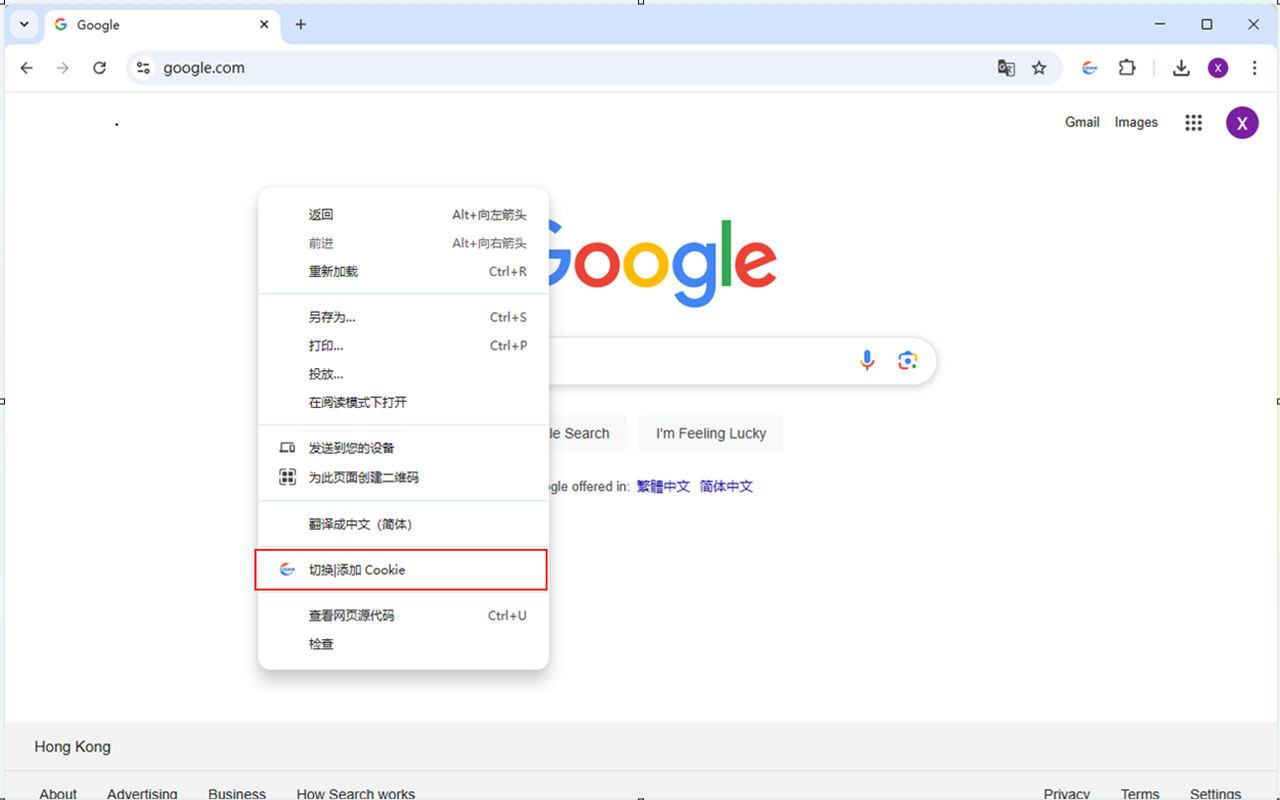Open the Extensions puzzle icon
Image resolution: width=1280 pixels, height=800 pixels.
[x=1126, y=67]
